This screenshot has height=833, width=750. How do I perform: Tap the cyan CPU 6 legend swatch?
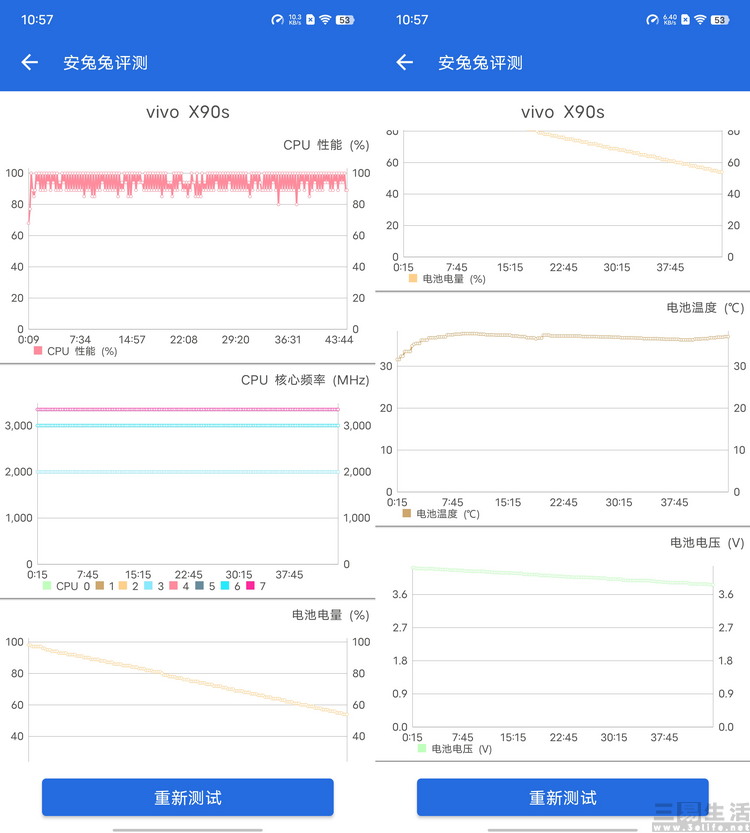(225, 585)
